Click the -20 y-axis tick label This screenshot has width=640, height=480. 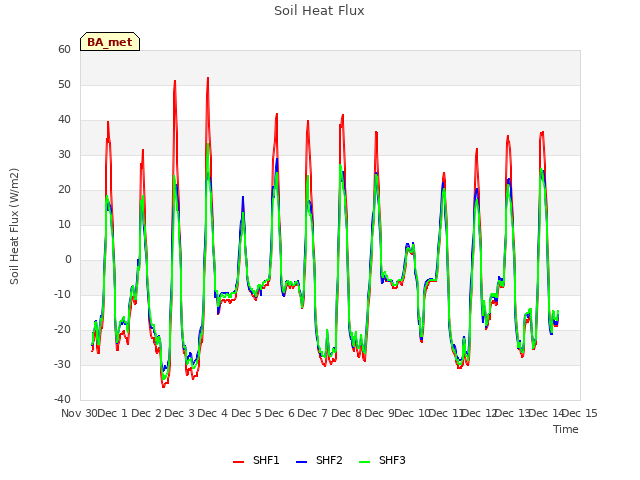coord(62,329)
